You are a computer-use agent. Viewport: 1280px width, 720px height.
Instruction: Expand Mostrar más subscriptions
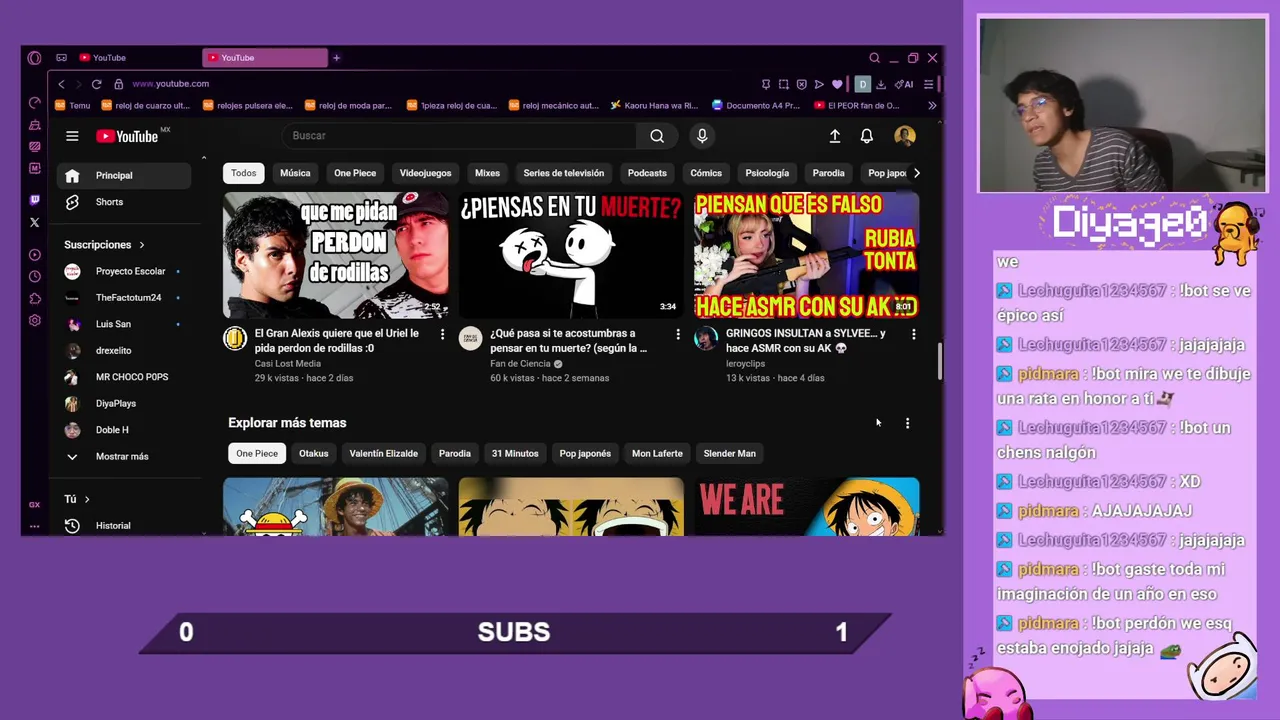point(121,456)
